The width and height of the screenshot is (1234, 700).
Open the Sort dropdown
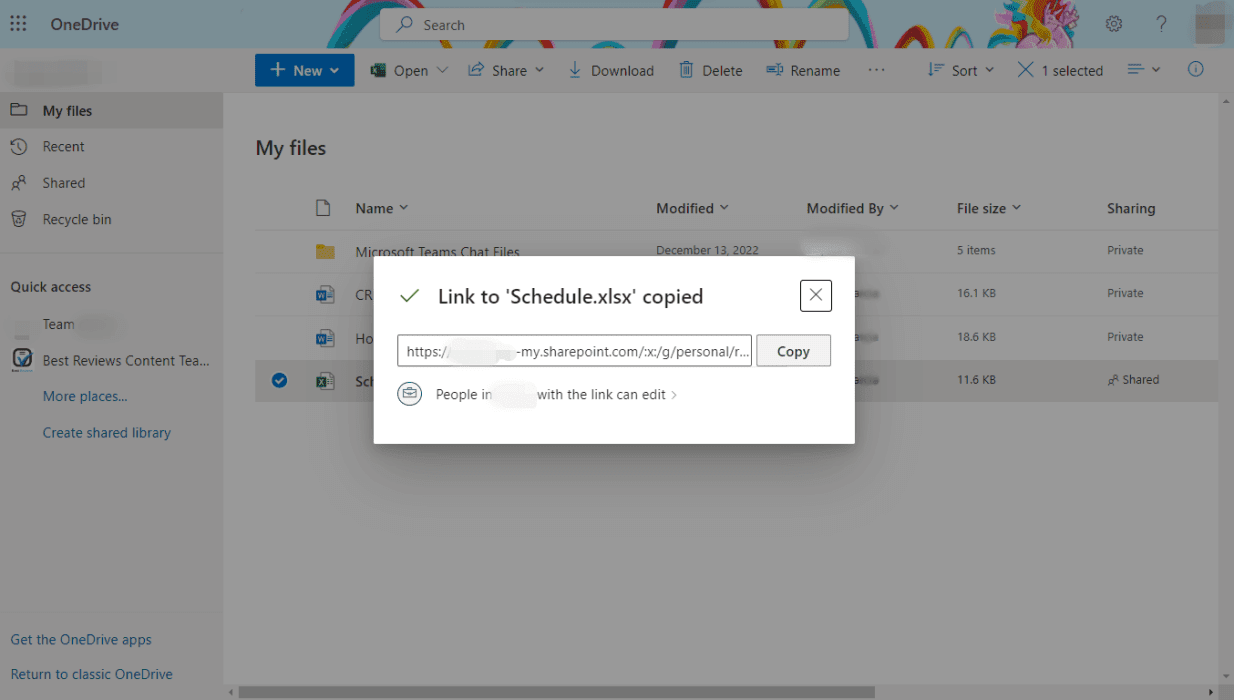960,70
